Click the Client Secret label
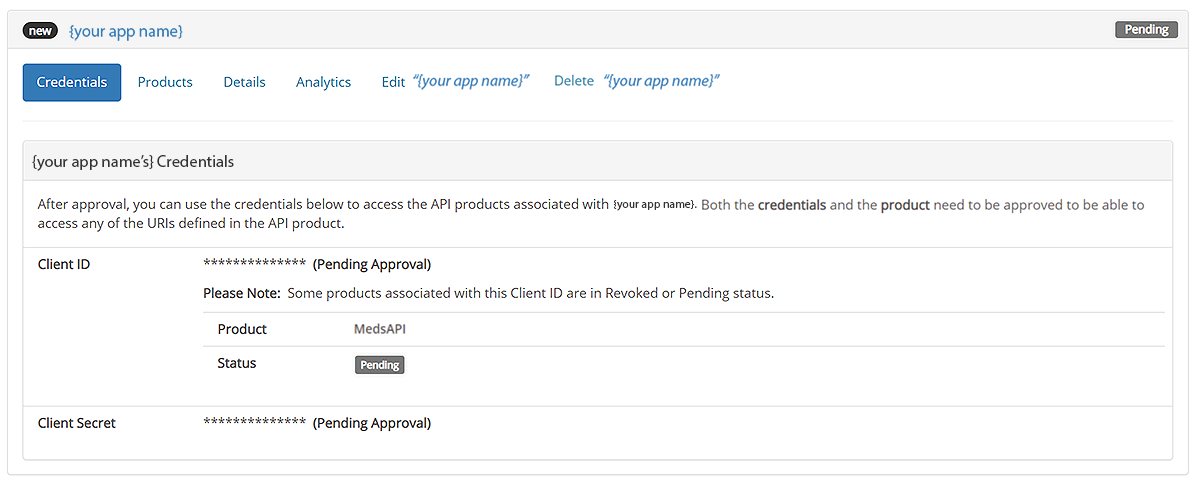This screenshot has height=494, width=1200. coord(77,423)
